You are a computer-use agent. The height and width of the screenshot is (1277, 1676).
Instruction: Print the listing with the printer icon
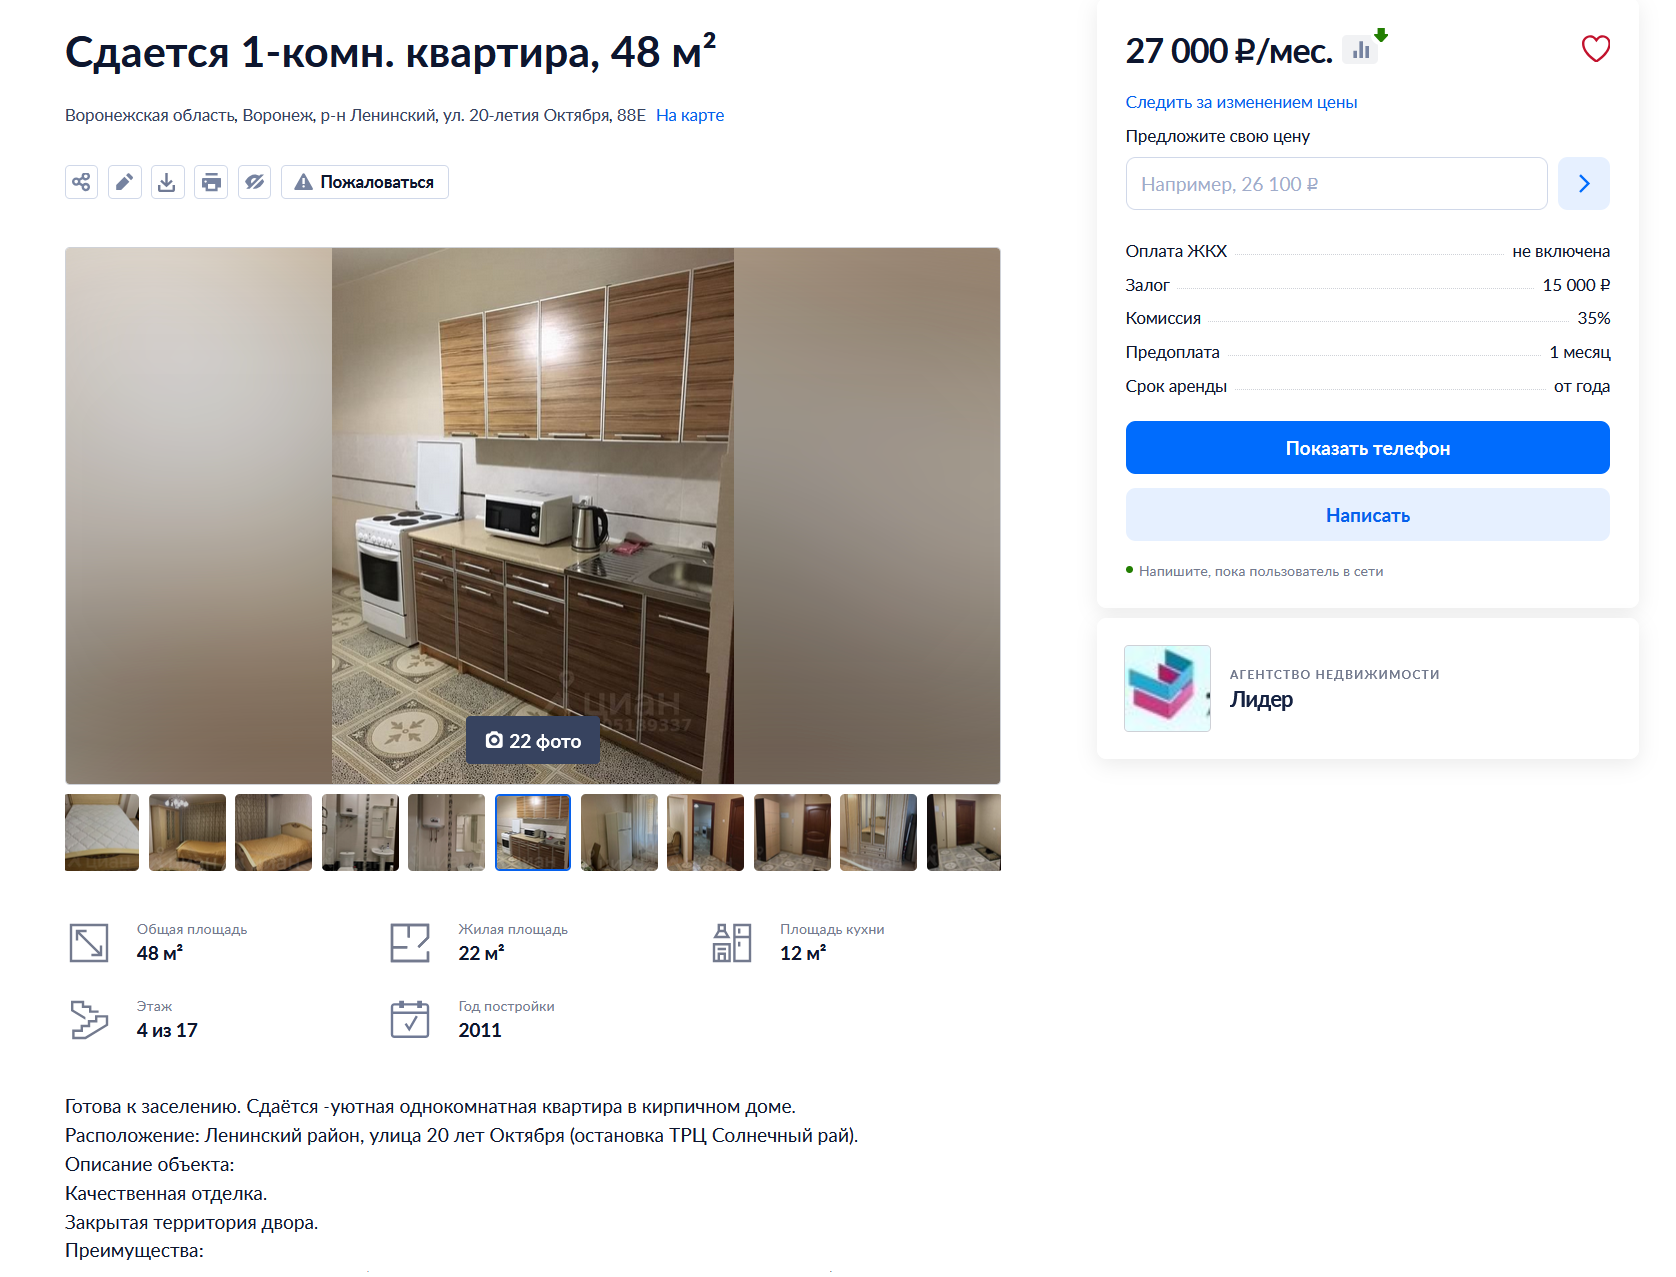(x=211, y=182)
